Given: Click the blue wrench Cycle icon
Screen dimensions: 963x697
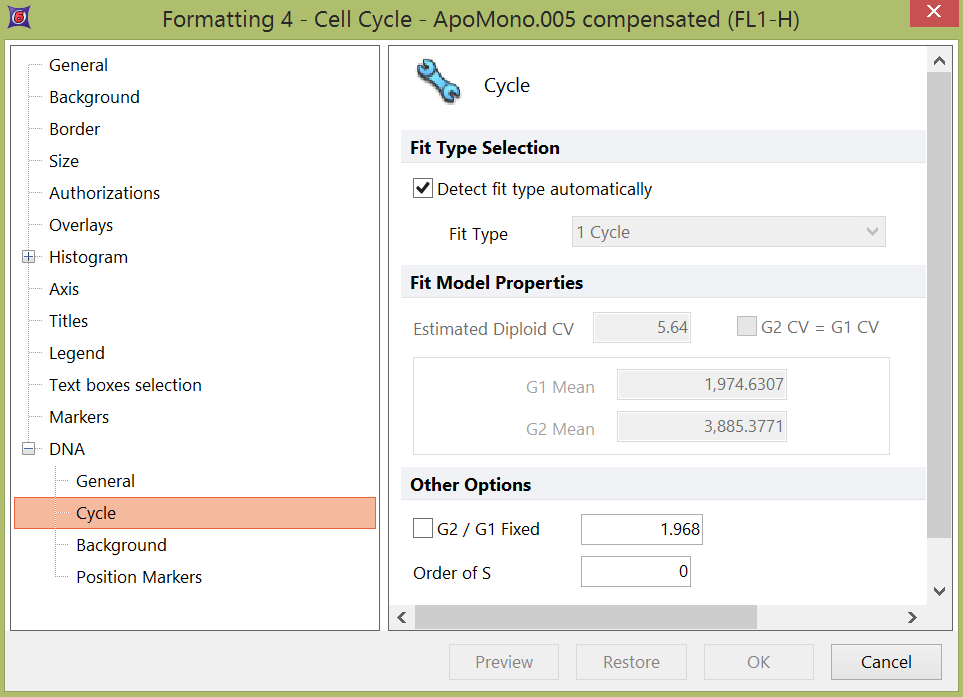Looking at the screenshot, I should 438,83.
